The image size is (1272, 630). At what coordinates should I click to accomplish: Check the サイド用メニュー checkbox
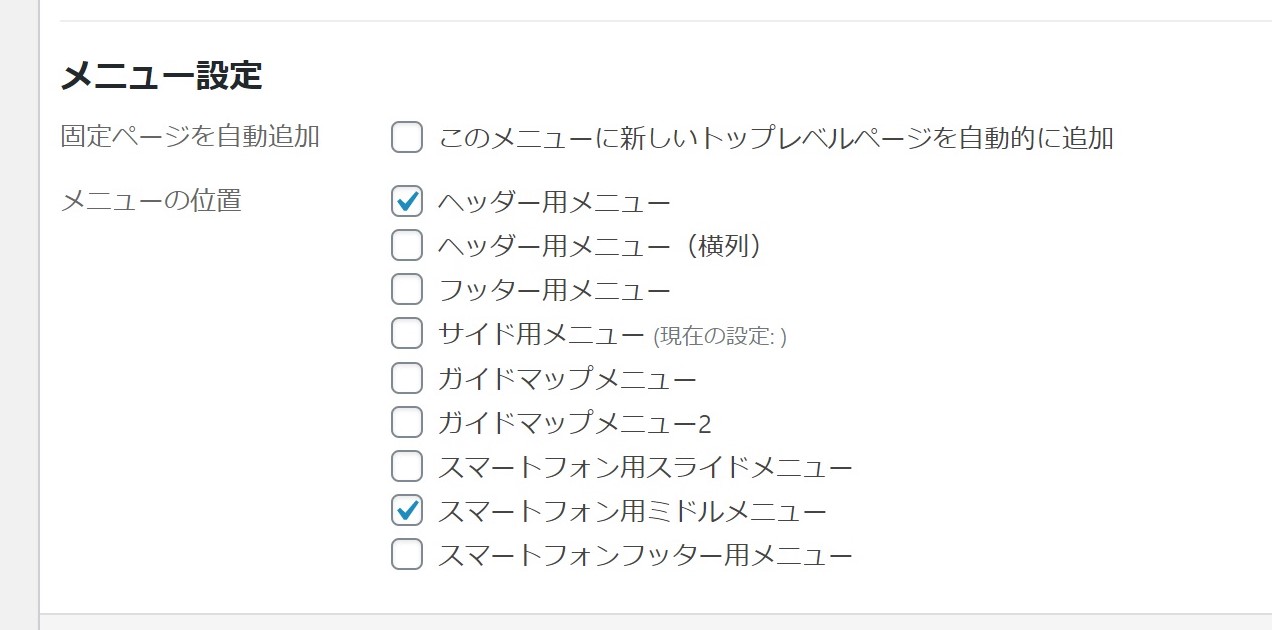coord(406,333)
